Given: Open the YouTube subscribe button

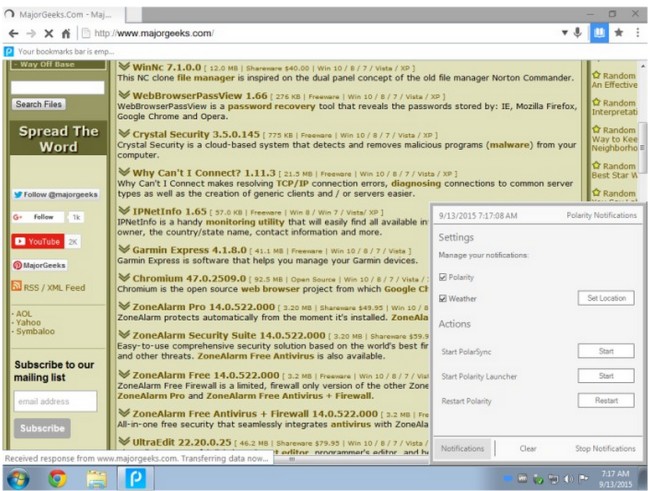Looking at the screenshot, I should coord(38,241).
